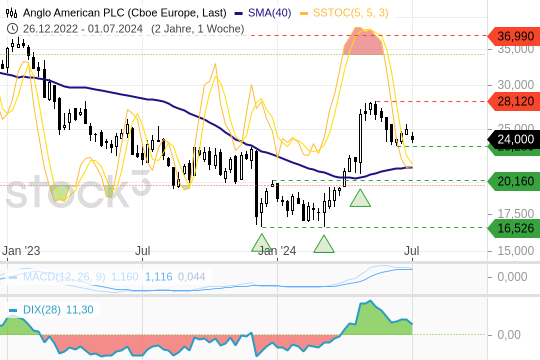Select the SSTOC(5, 5, 3) legend label
The height and width of the screenshot is (360, 540).
click(351, 13)
